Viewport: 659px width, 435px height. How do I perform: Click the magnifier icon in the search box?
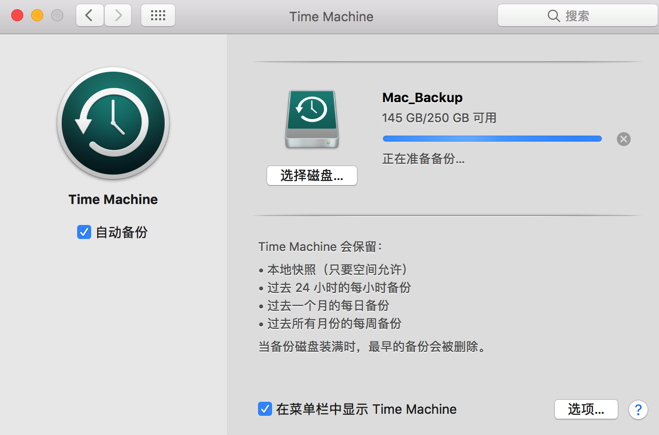pyautogui.click(x=554, y=16)
